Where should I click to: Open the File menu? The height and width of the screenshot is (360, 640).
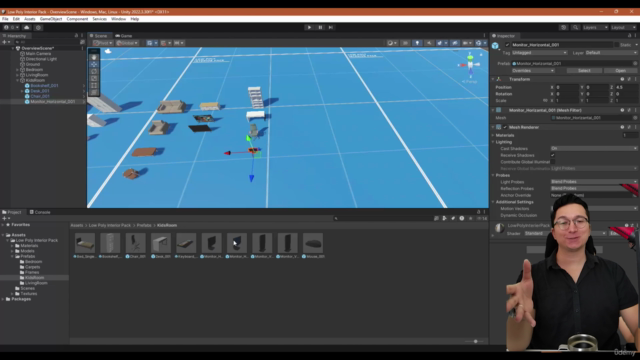tap(5, 19)
